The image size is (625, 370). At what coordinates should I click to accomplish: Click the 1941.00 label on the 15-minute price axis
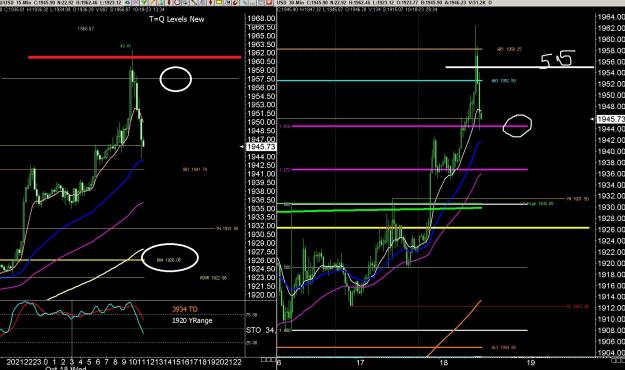click(261, 174)
